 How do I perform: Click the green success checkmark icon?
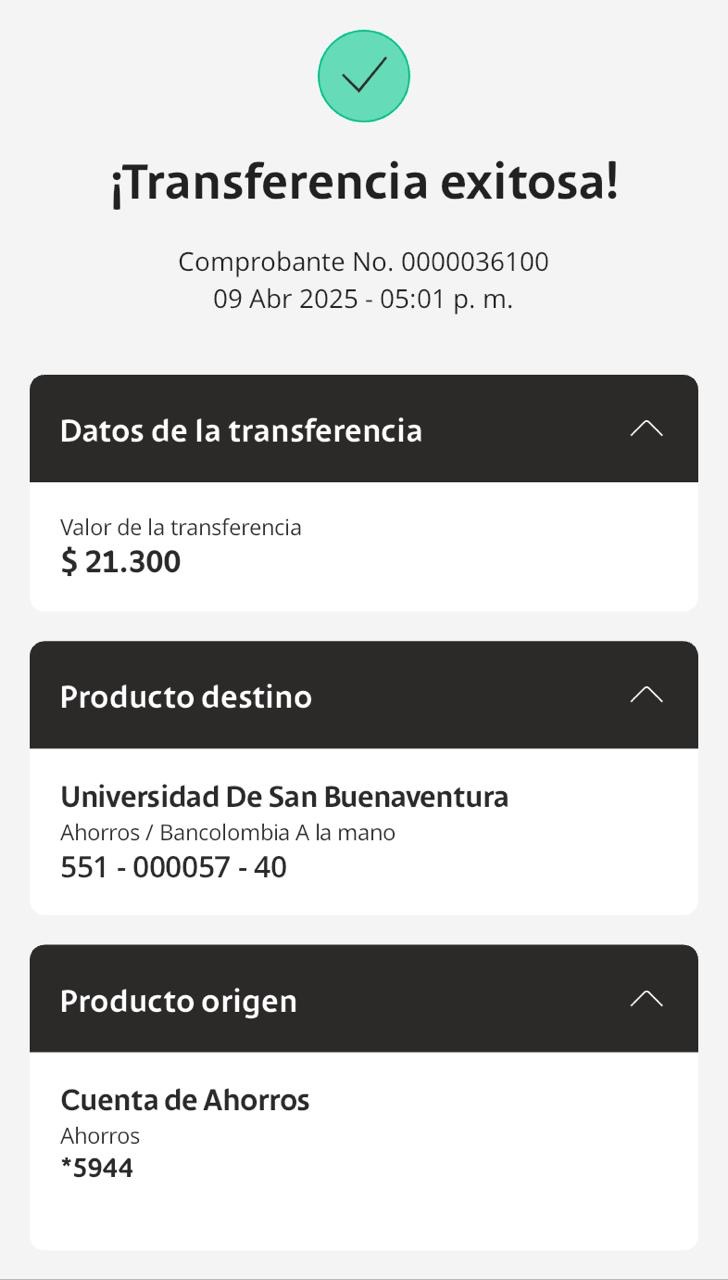point(364,76)
